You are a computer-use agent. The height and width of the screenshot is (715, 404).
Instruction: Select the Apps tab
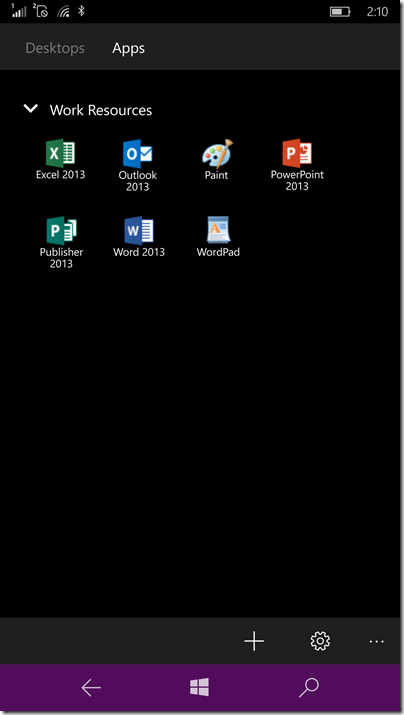coord(129,48)
